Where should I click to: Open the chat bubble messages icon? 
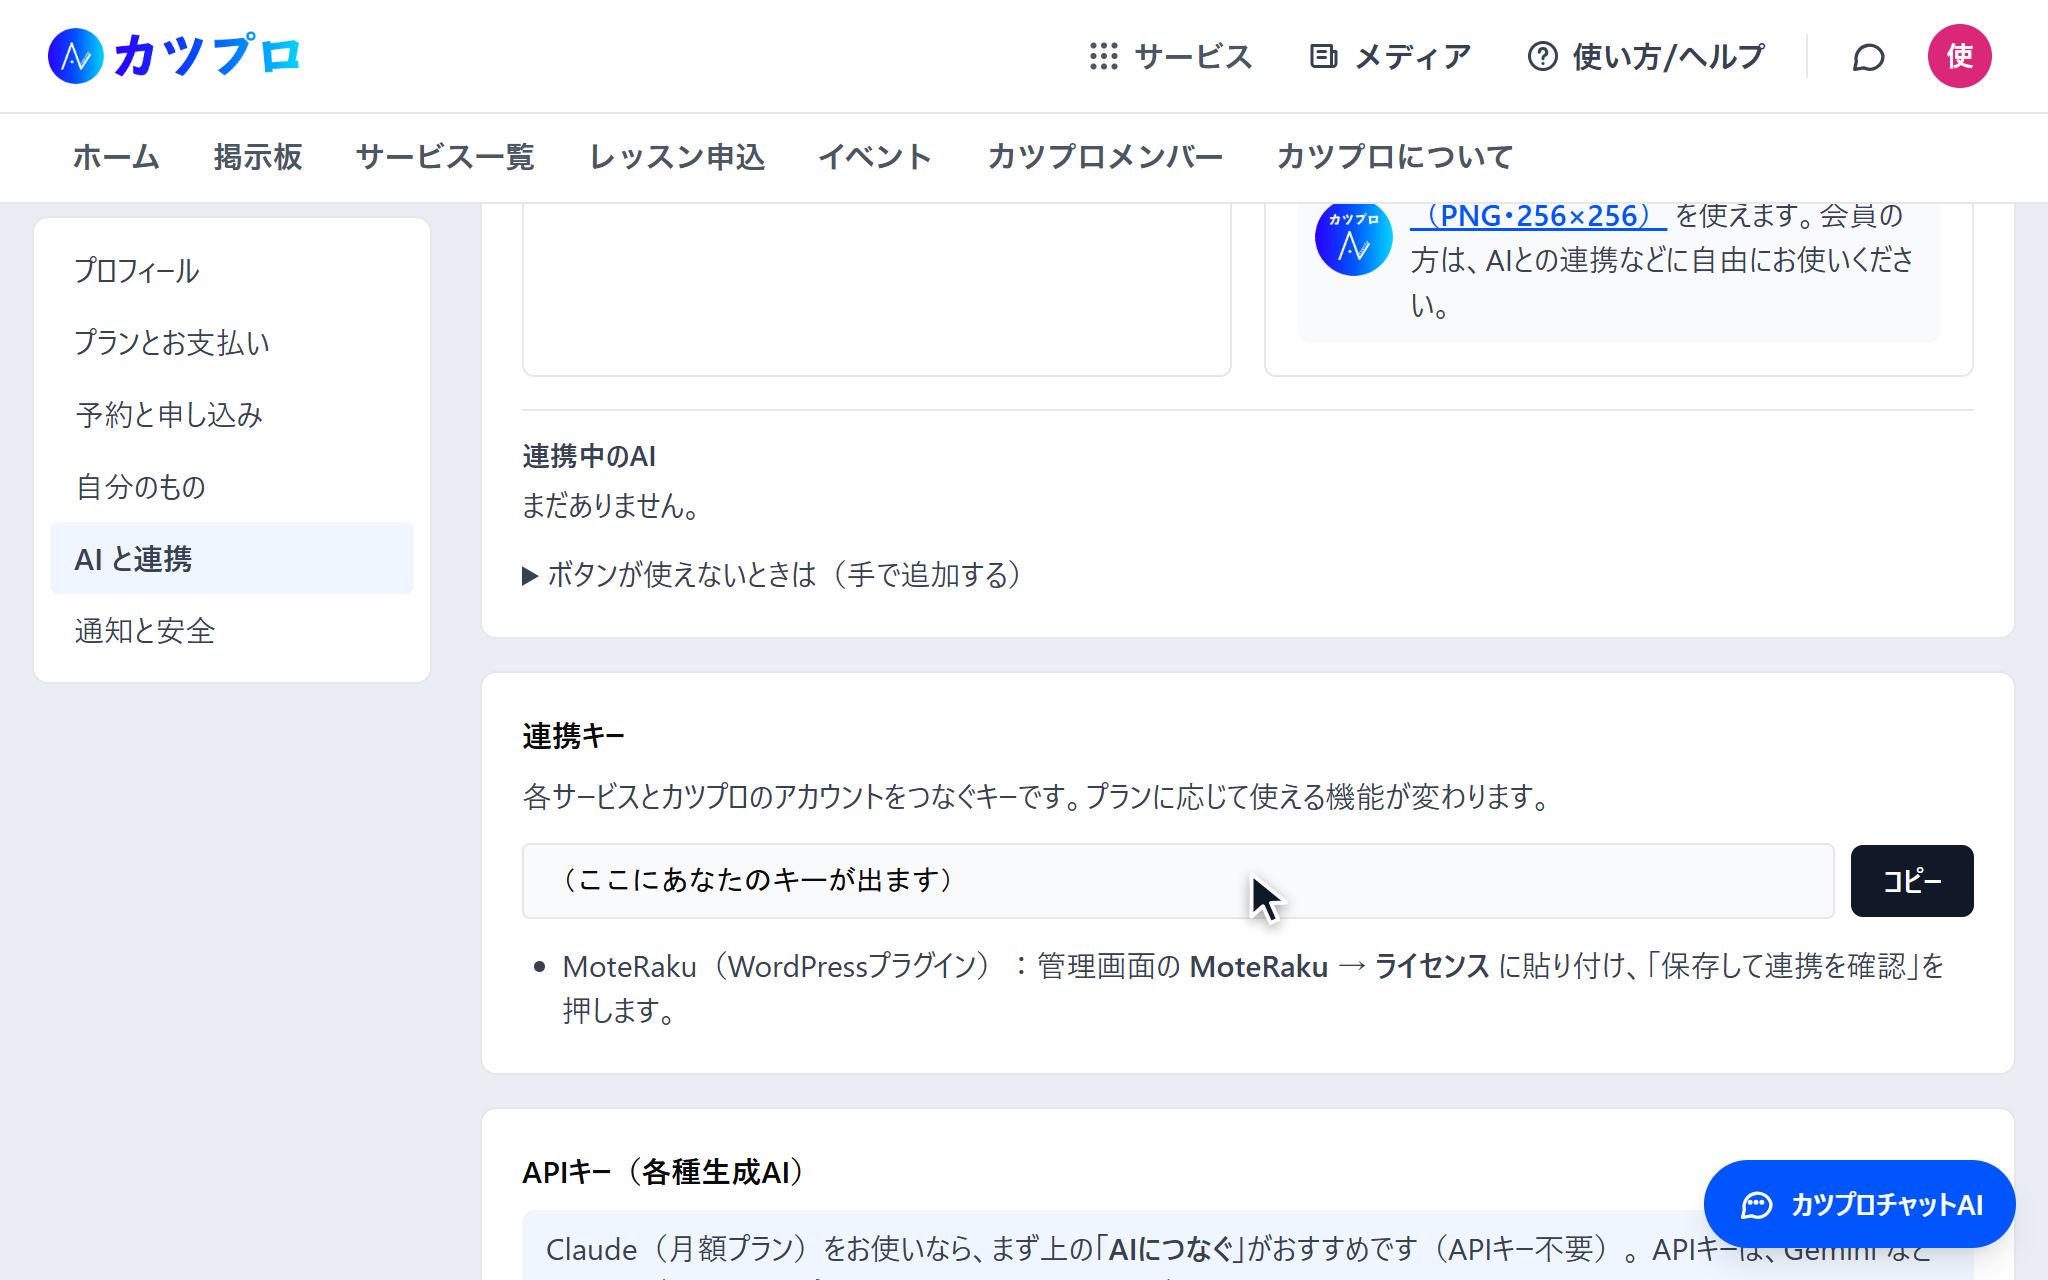(x=1868, y=57)
